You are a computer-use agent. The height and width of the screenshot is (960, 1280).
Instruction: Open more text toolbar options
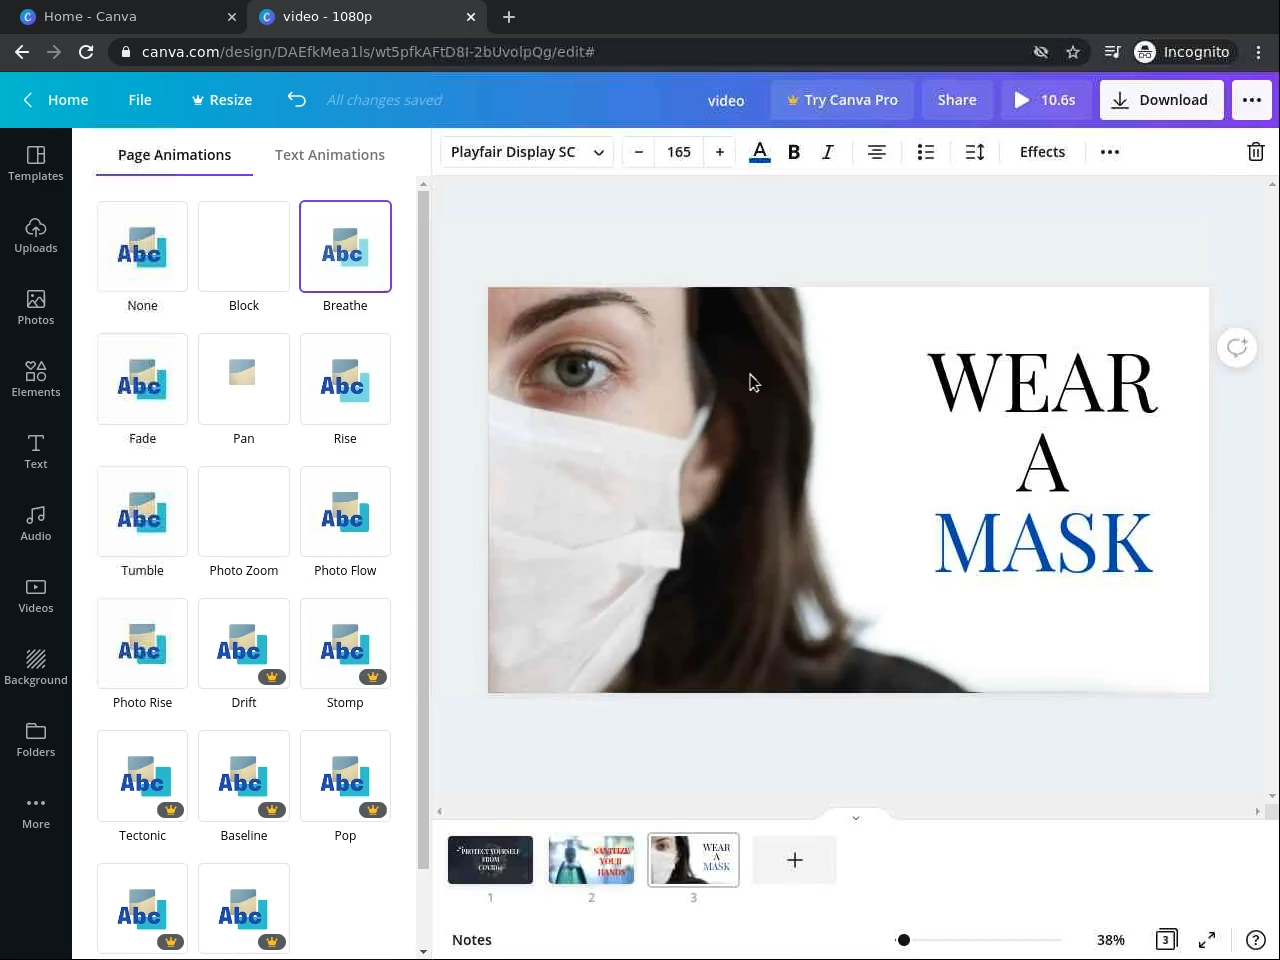1110,152
